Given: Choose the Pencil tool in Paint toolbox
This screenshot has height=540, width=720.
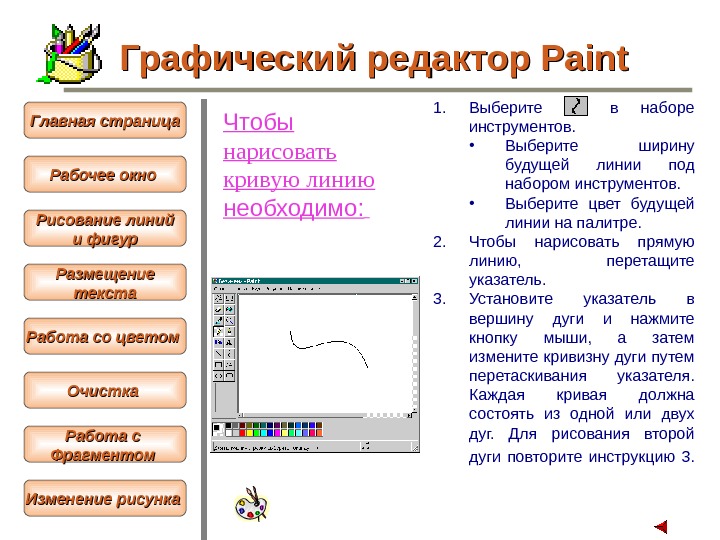Looking at the screenshot, I should 218,332.
